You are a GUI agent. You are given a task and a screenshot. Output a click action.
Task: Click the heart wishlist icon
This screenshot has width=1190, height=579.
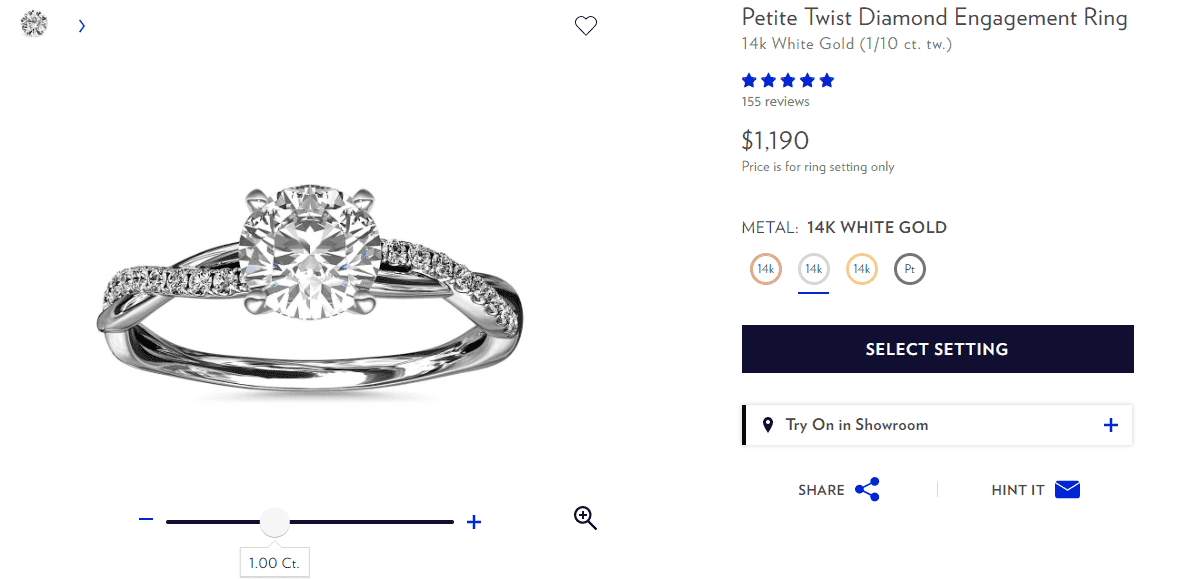tap(586, 25)
